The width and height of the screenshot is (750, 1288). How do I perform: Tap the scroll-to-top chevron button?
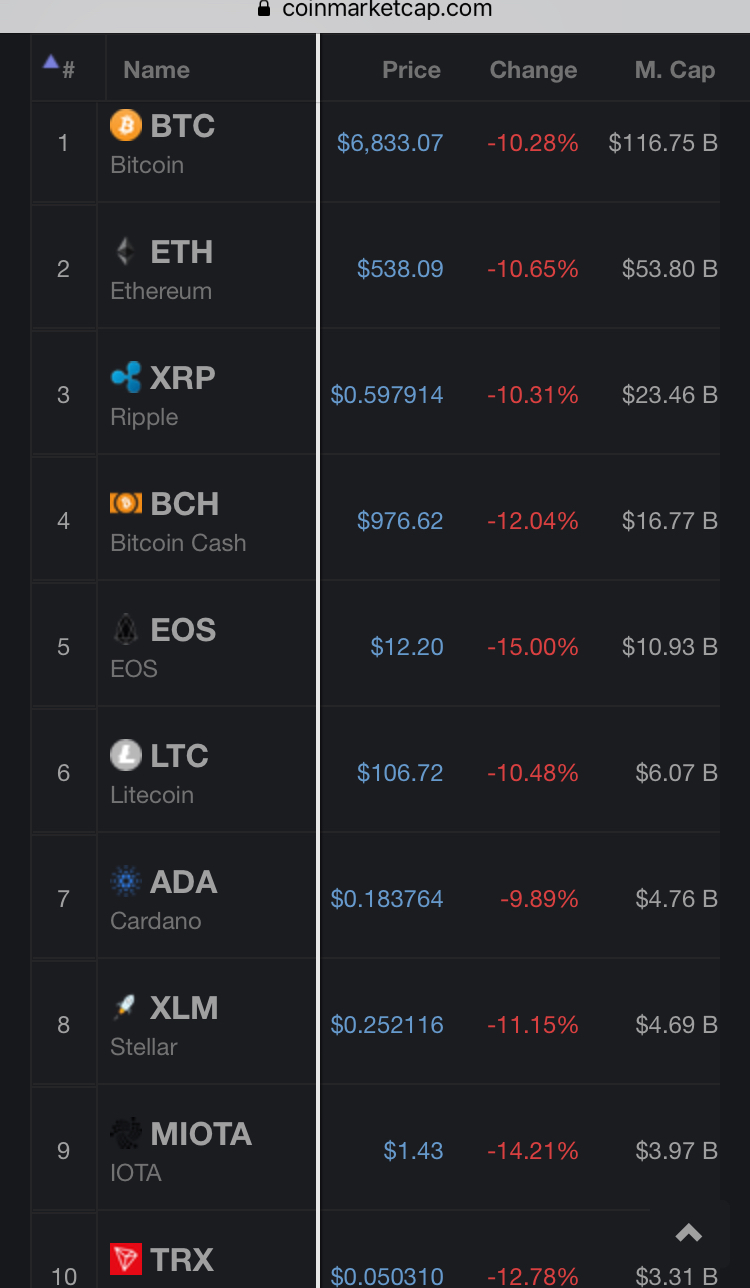[x=689, y=1233]
